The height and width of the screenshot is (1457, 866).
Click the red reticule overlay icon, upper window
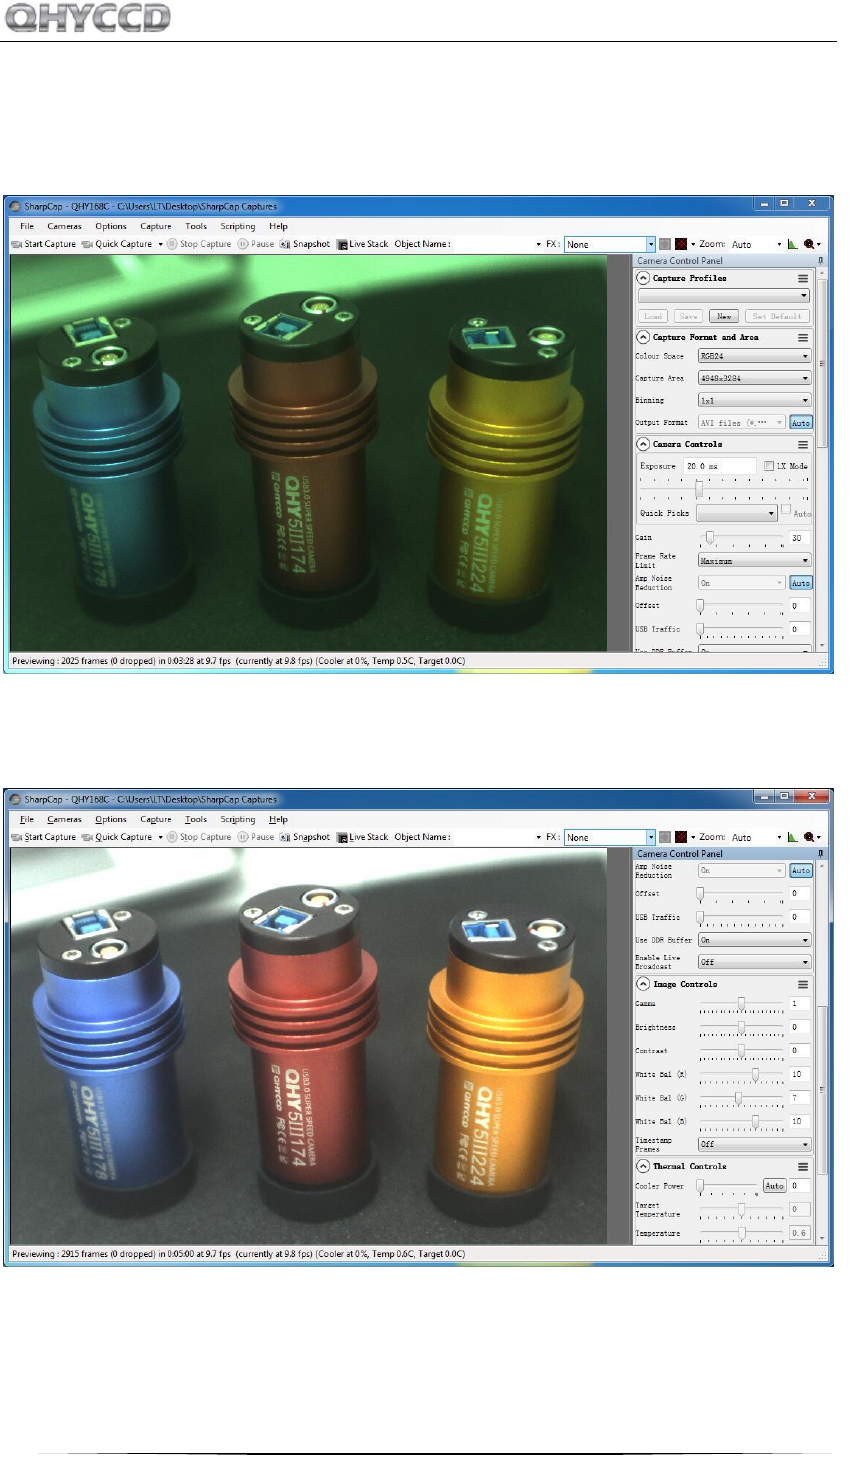[x=681, y=244]
